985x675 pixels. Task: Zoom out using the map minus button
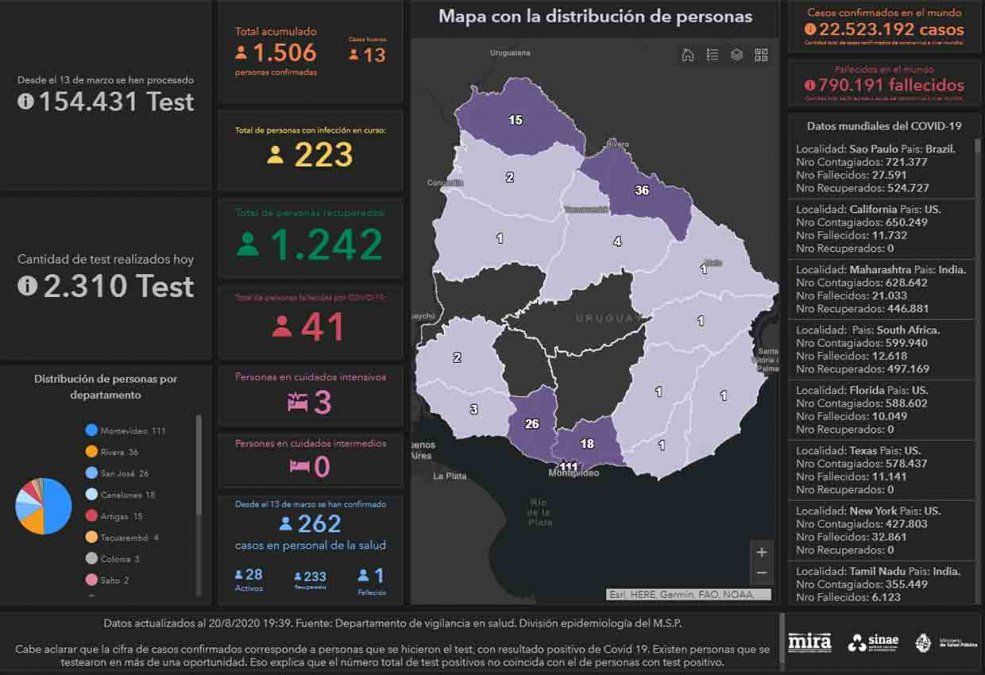(762, 573)
